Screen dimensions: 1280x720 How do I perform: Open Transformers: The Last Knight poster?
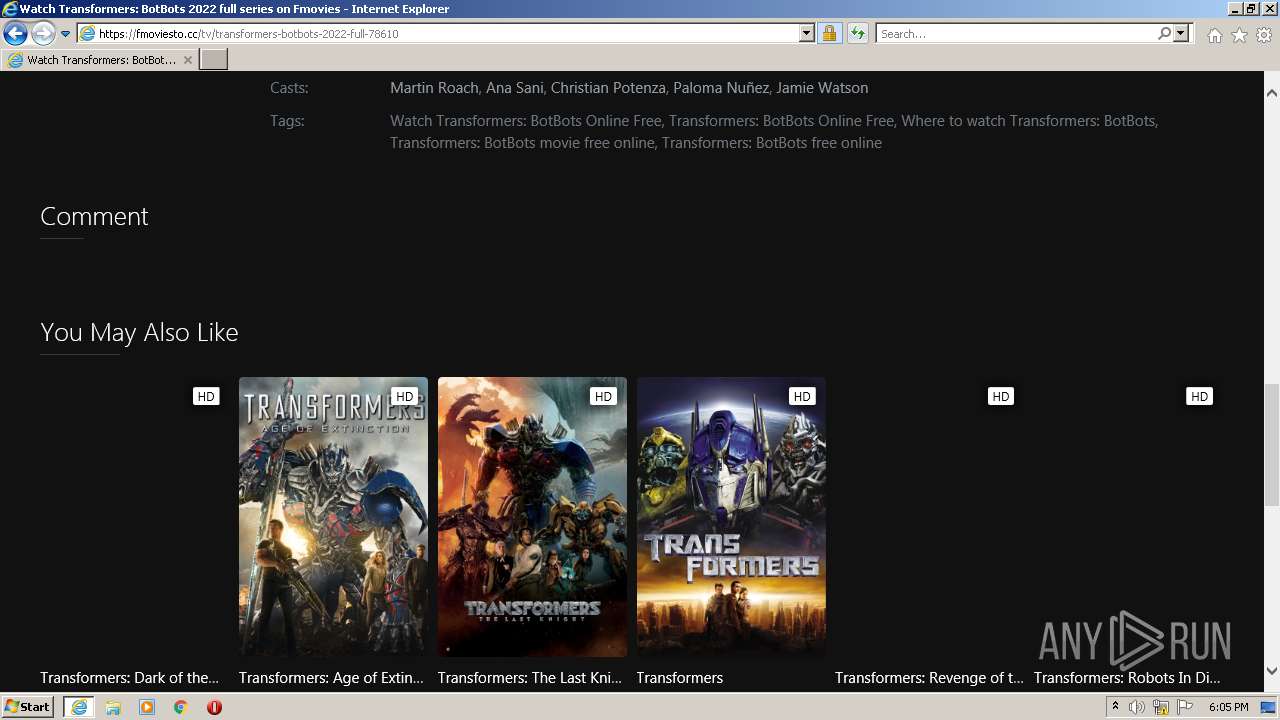pyautogui.click(x=532, y=517)
